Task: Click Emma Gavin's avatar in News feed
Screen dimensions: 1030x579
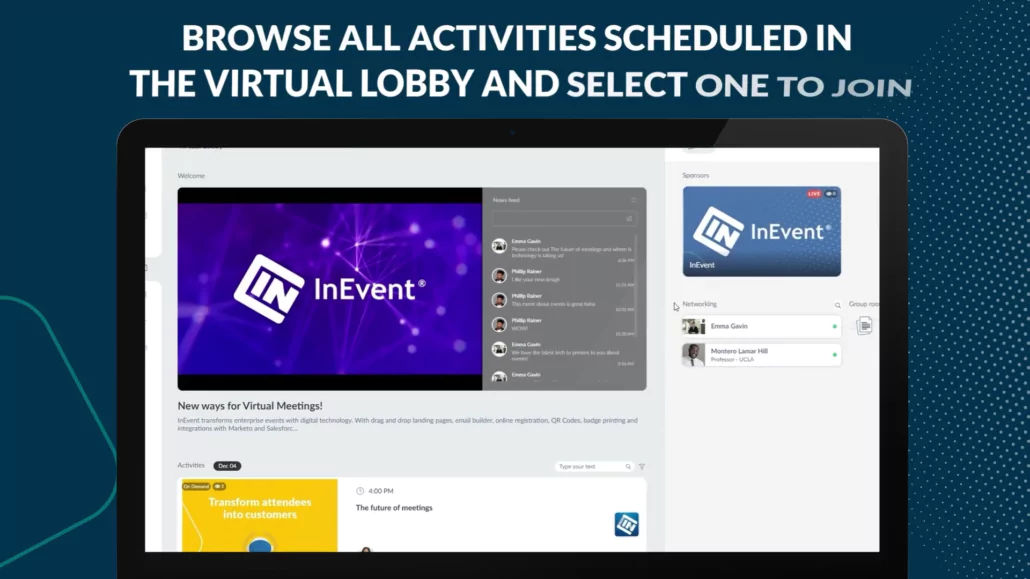Action: tap(499, 245)
